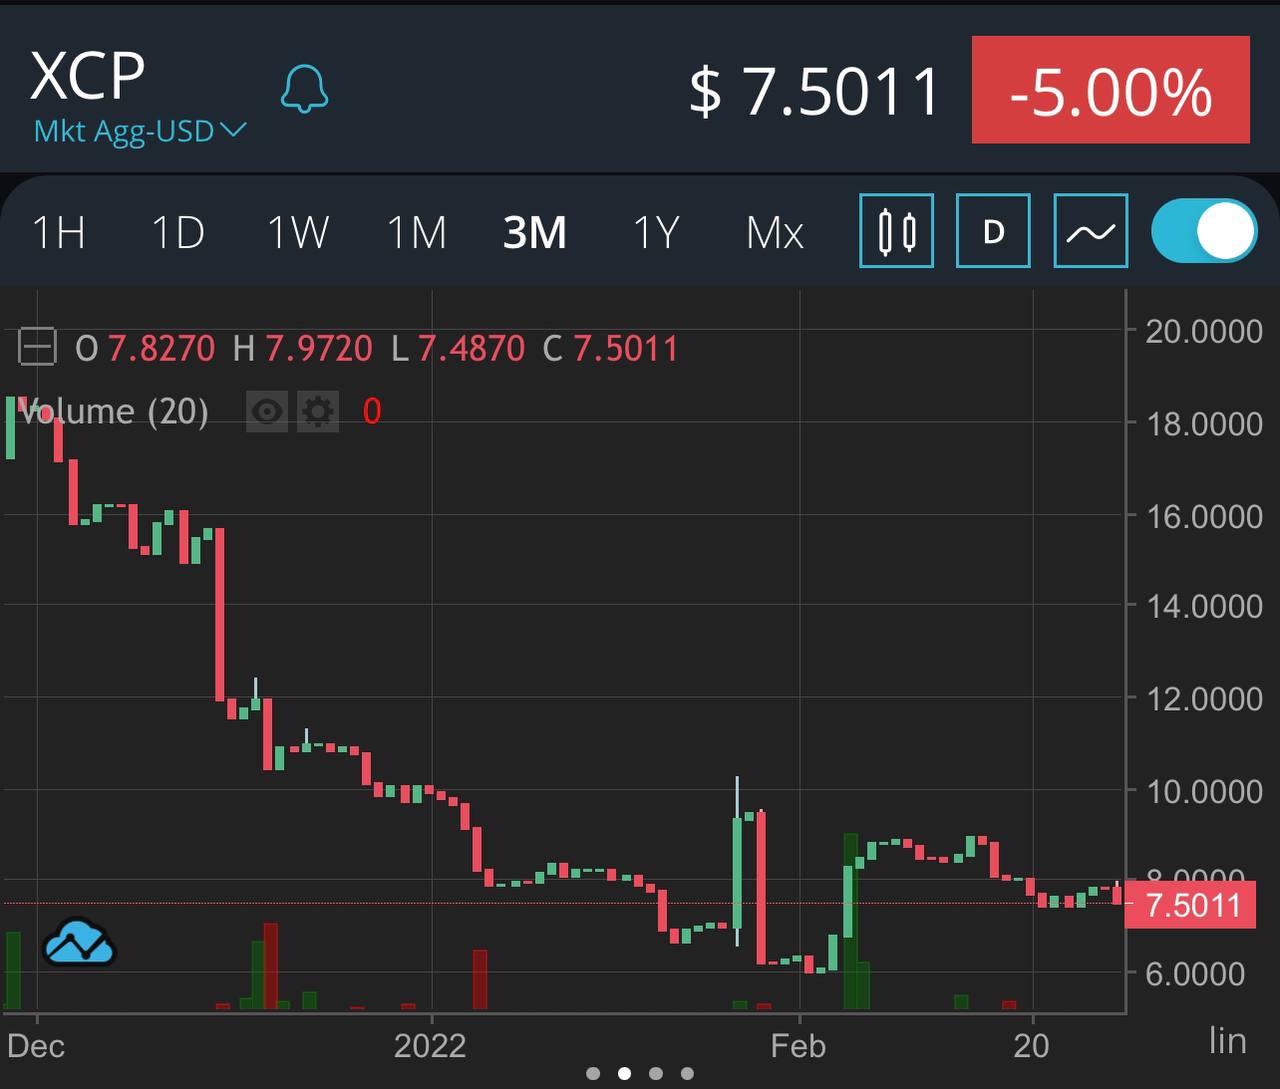
Task: Open the line indicators icon
Action: click(x=1091, y=231)
